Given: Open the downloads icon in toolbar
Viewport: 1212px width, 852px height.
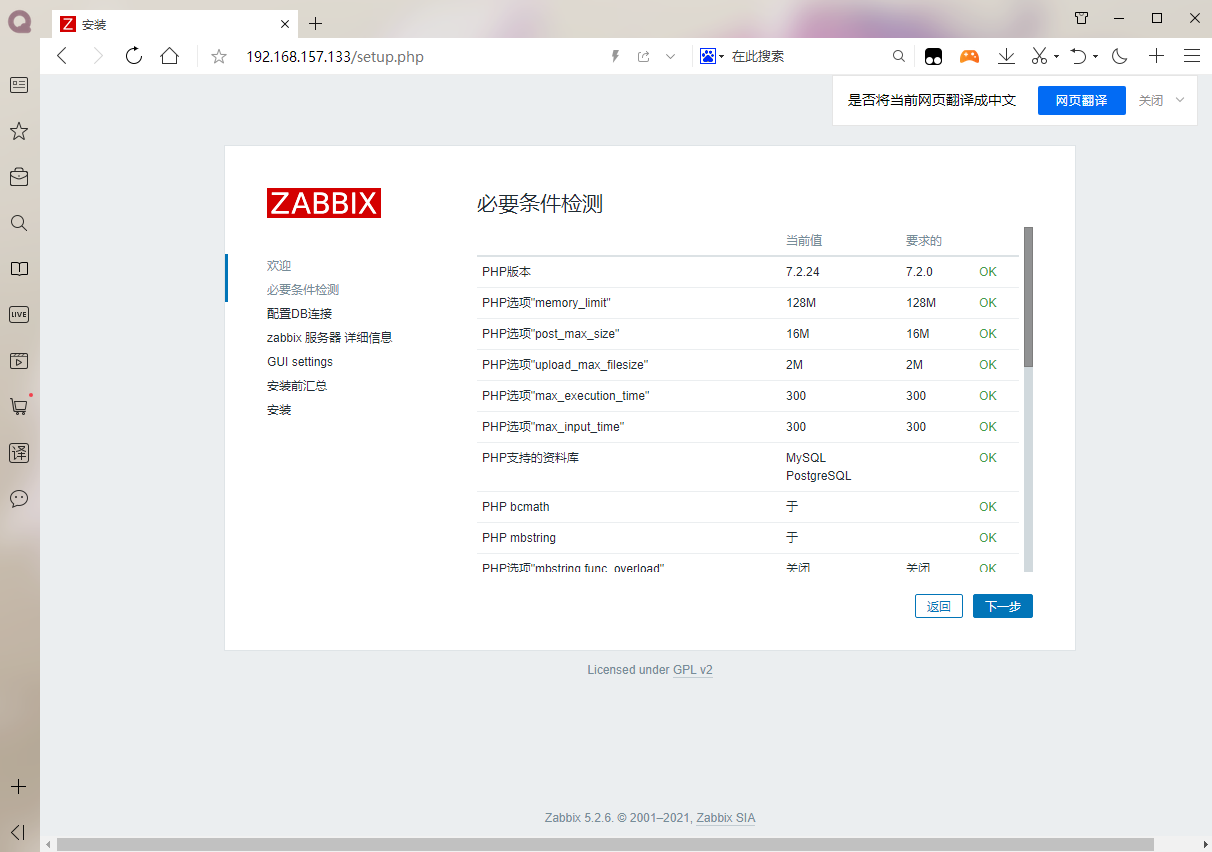Looking at the screenshot, I should click(x=1007, y=57).
